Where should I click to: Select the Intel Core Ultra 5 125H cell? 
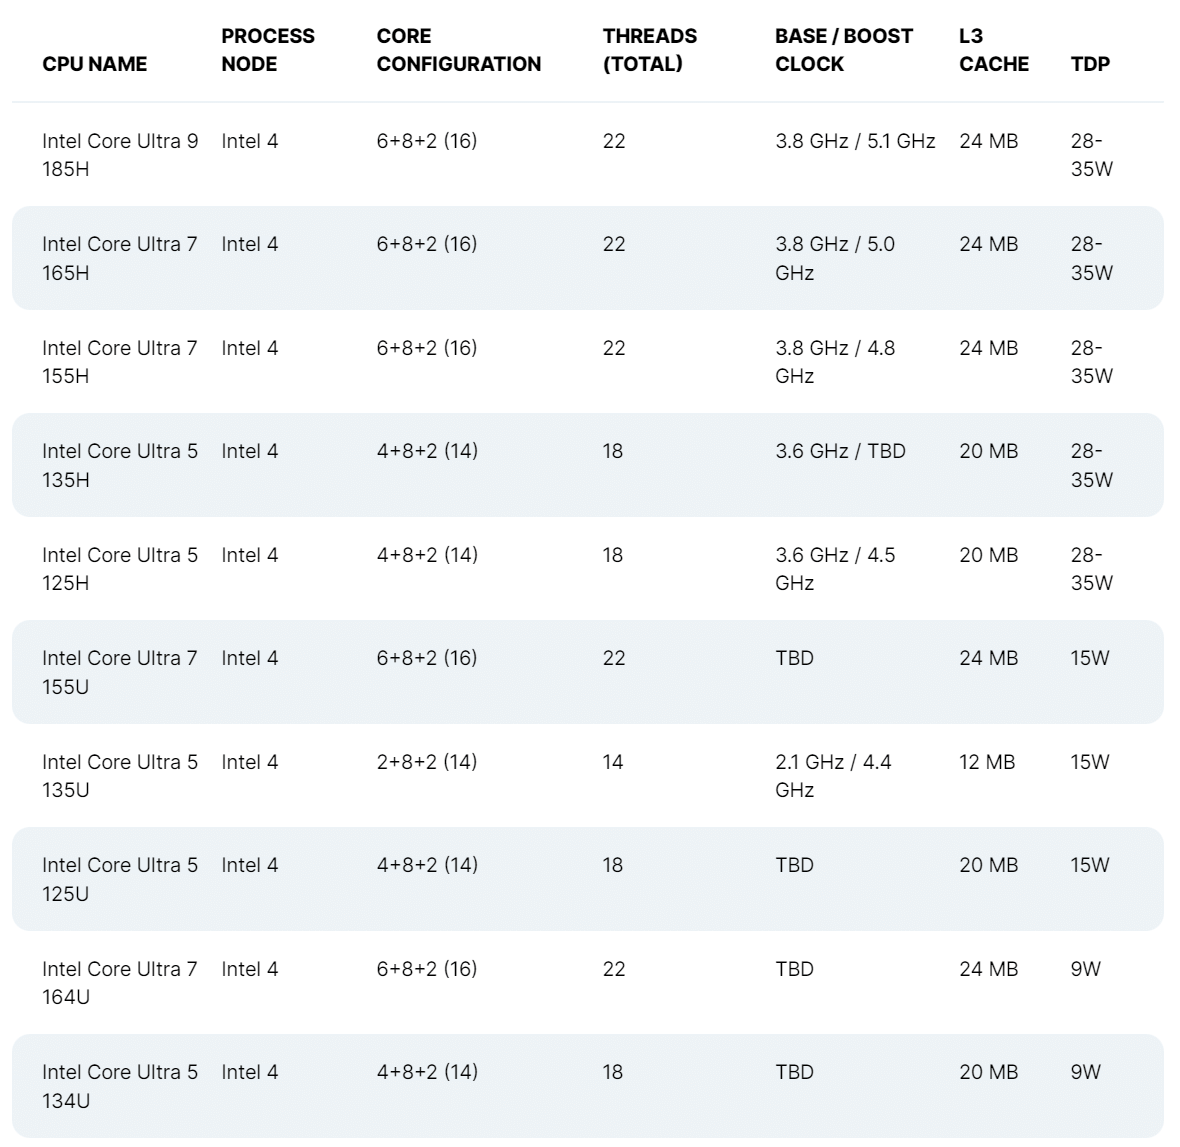[x=120, y=569]
